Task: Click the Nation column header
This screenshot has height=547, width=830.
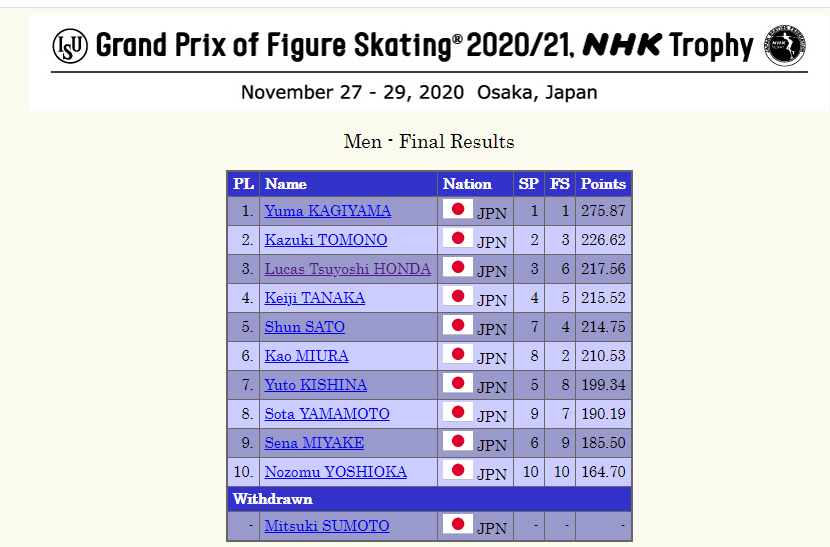Action: (x=467, y=184)
